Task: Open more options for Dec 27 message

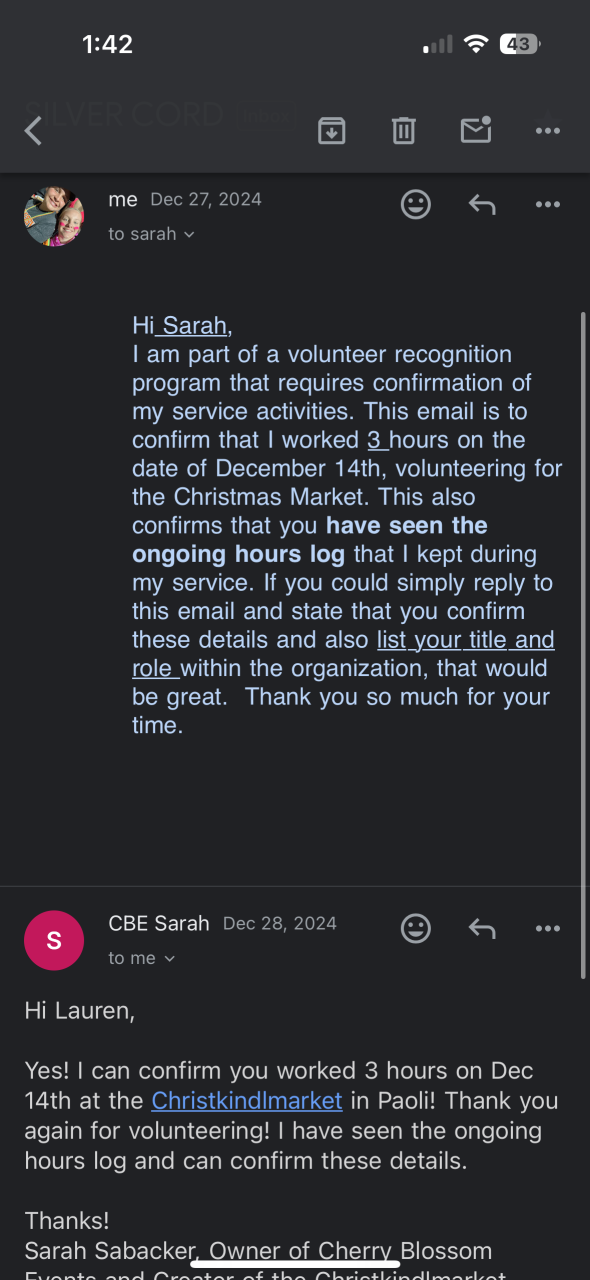Action: pos(548,205)
